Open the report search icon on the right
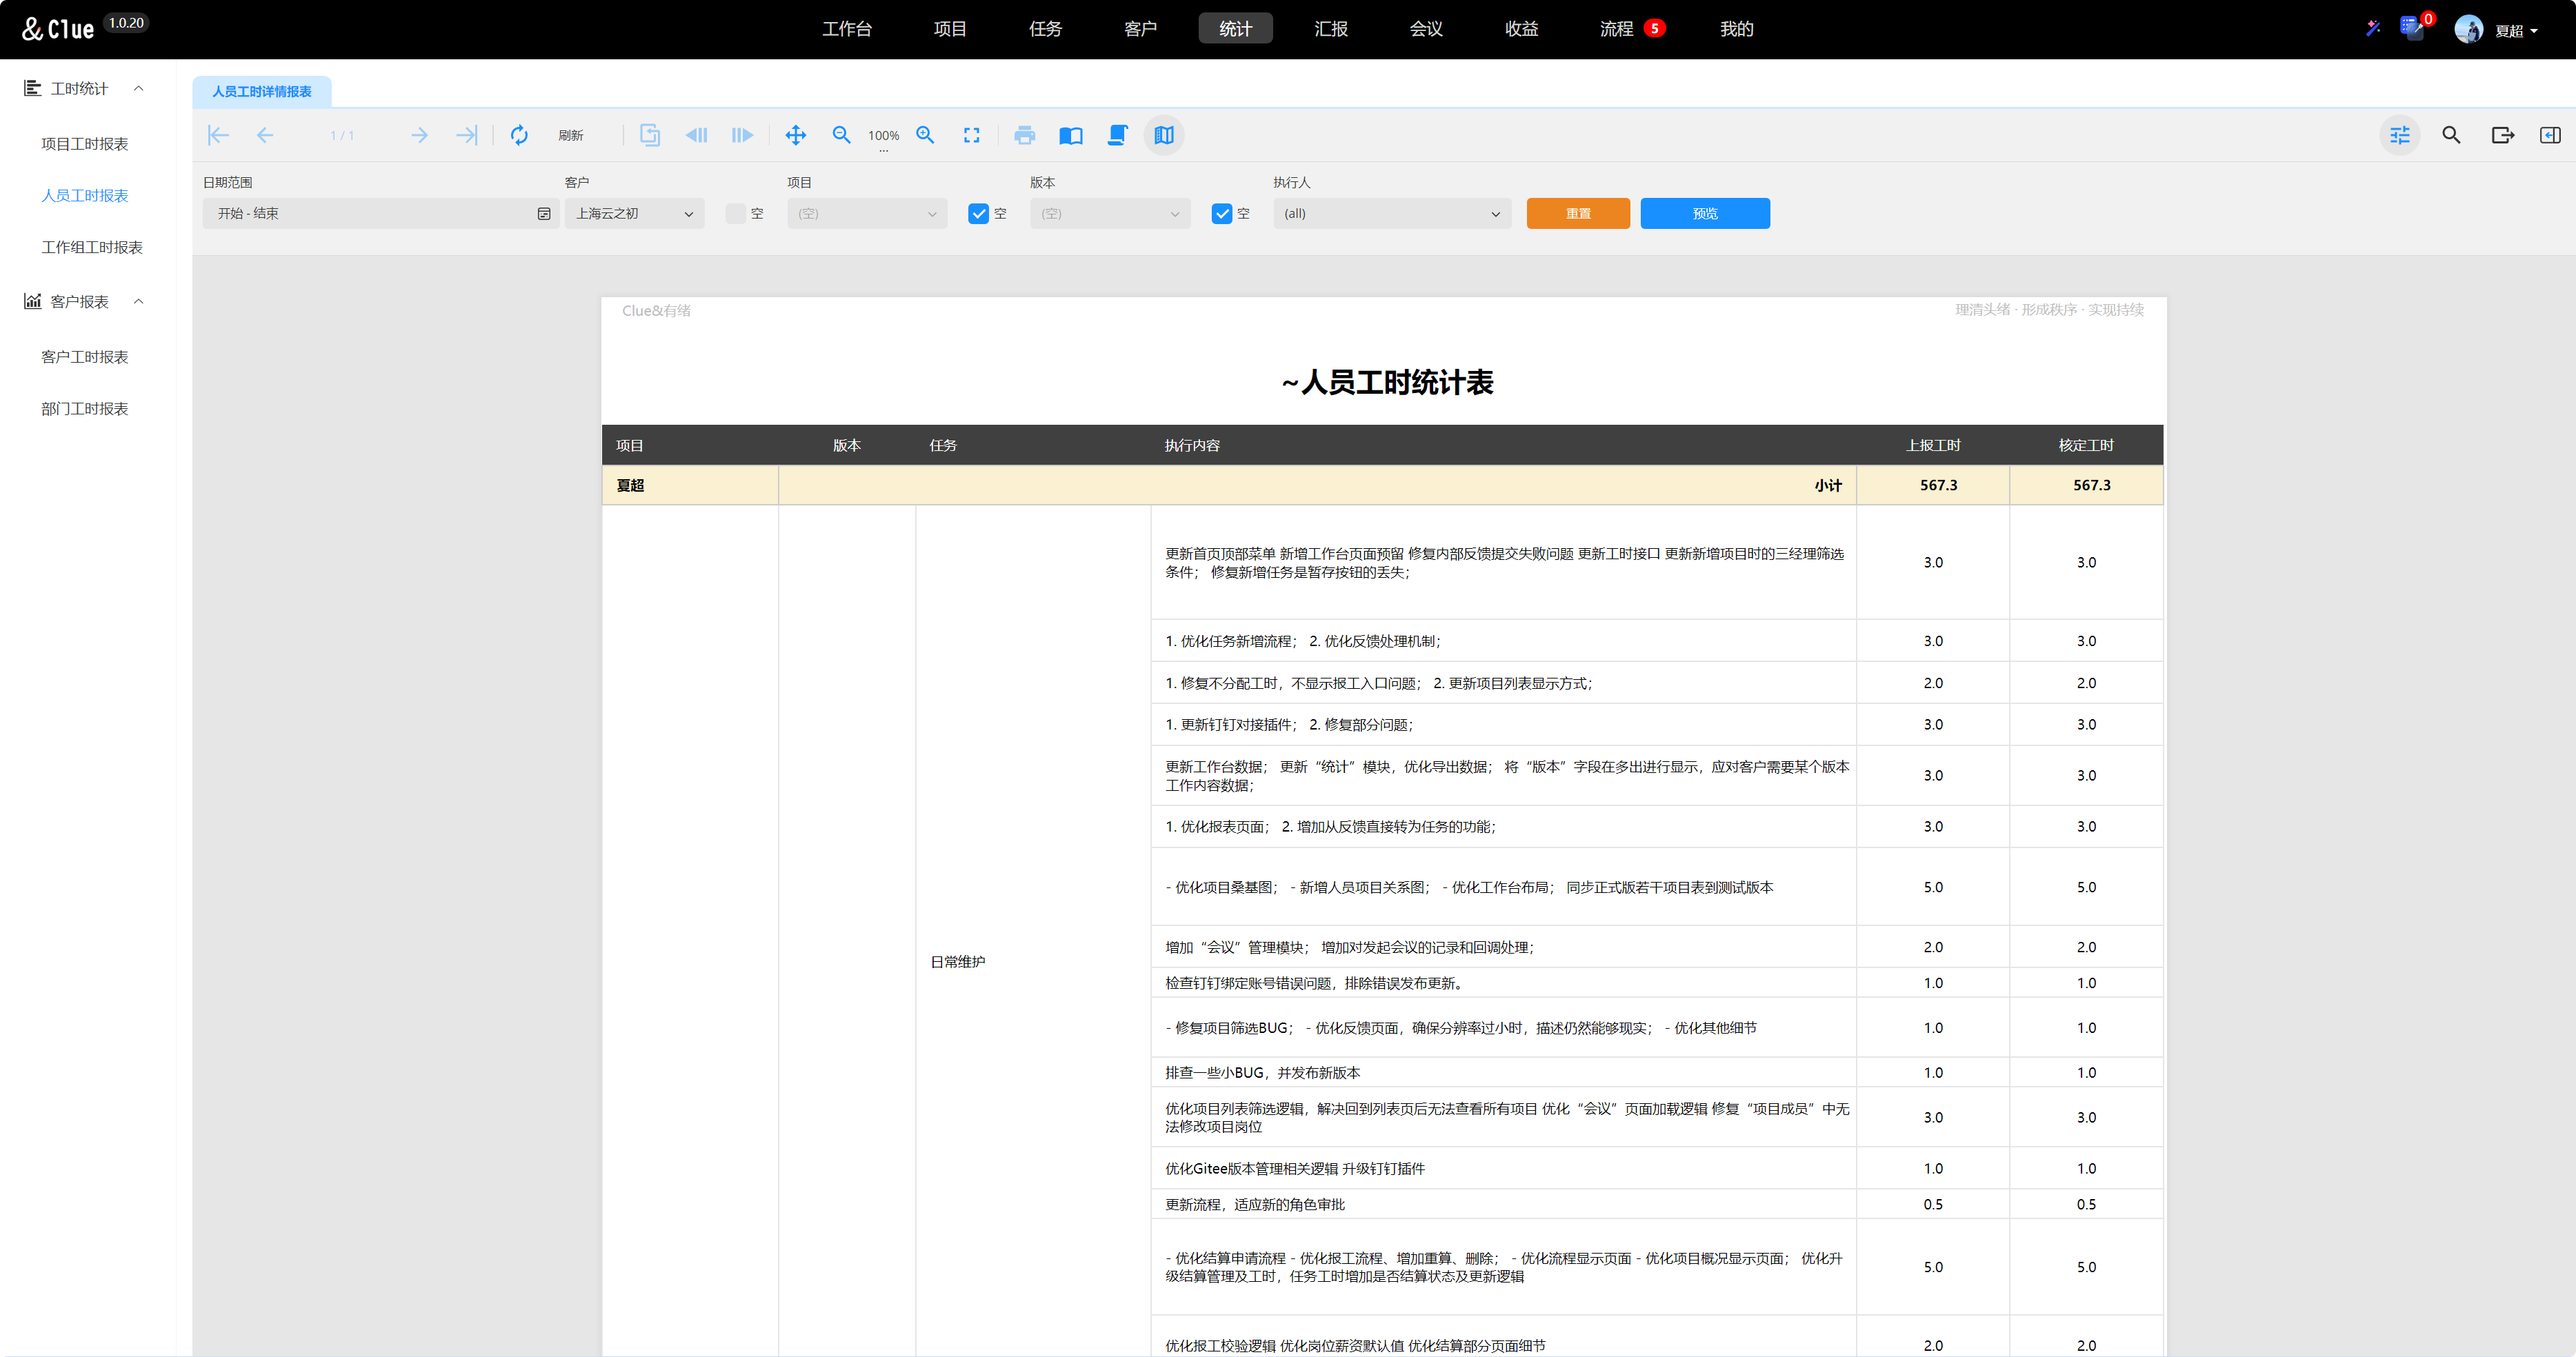Image resolution: width=2576 pixels, height=1357 pixels. 2451,135
